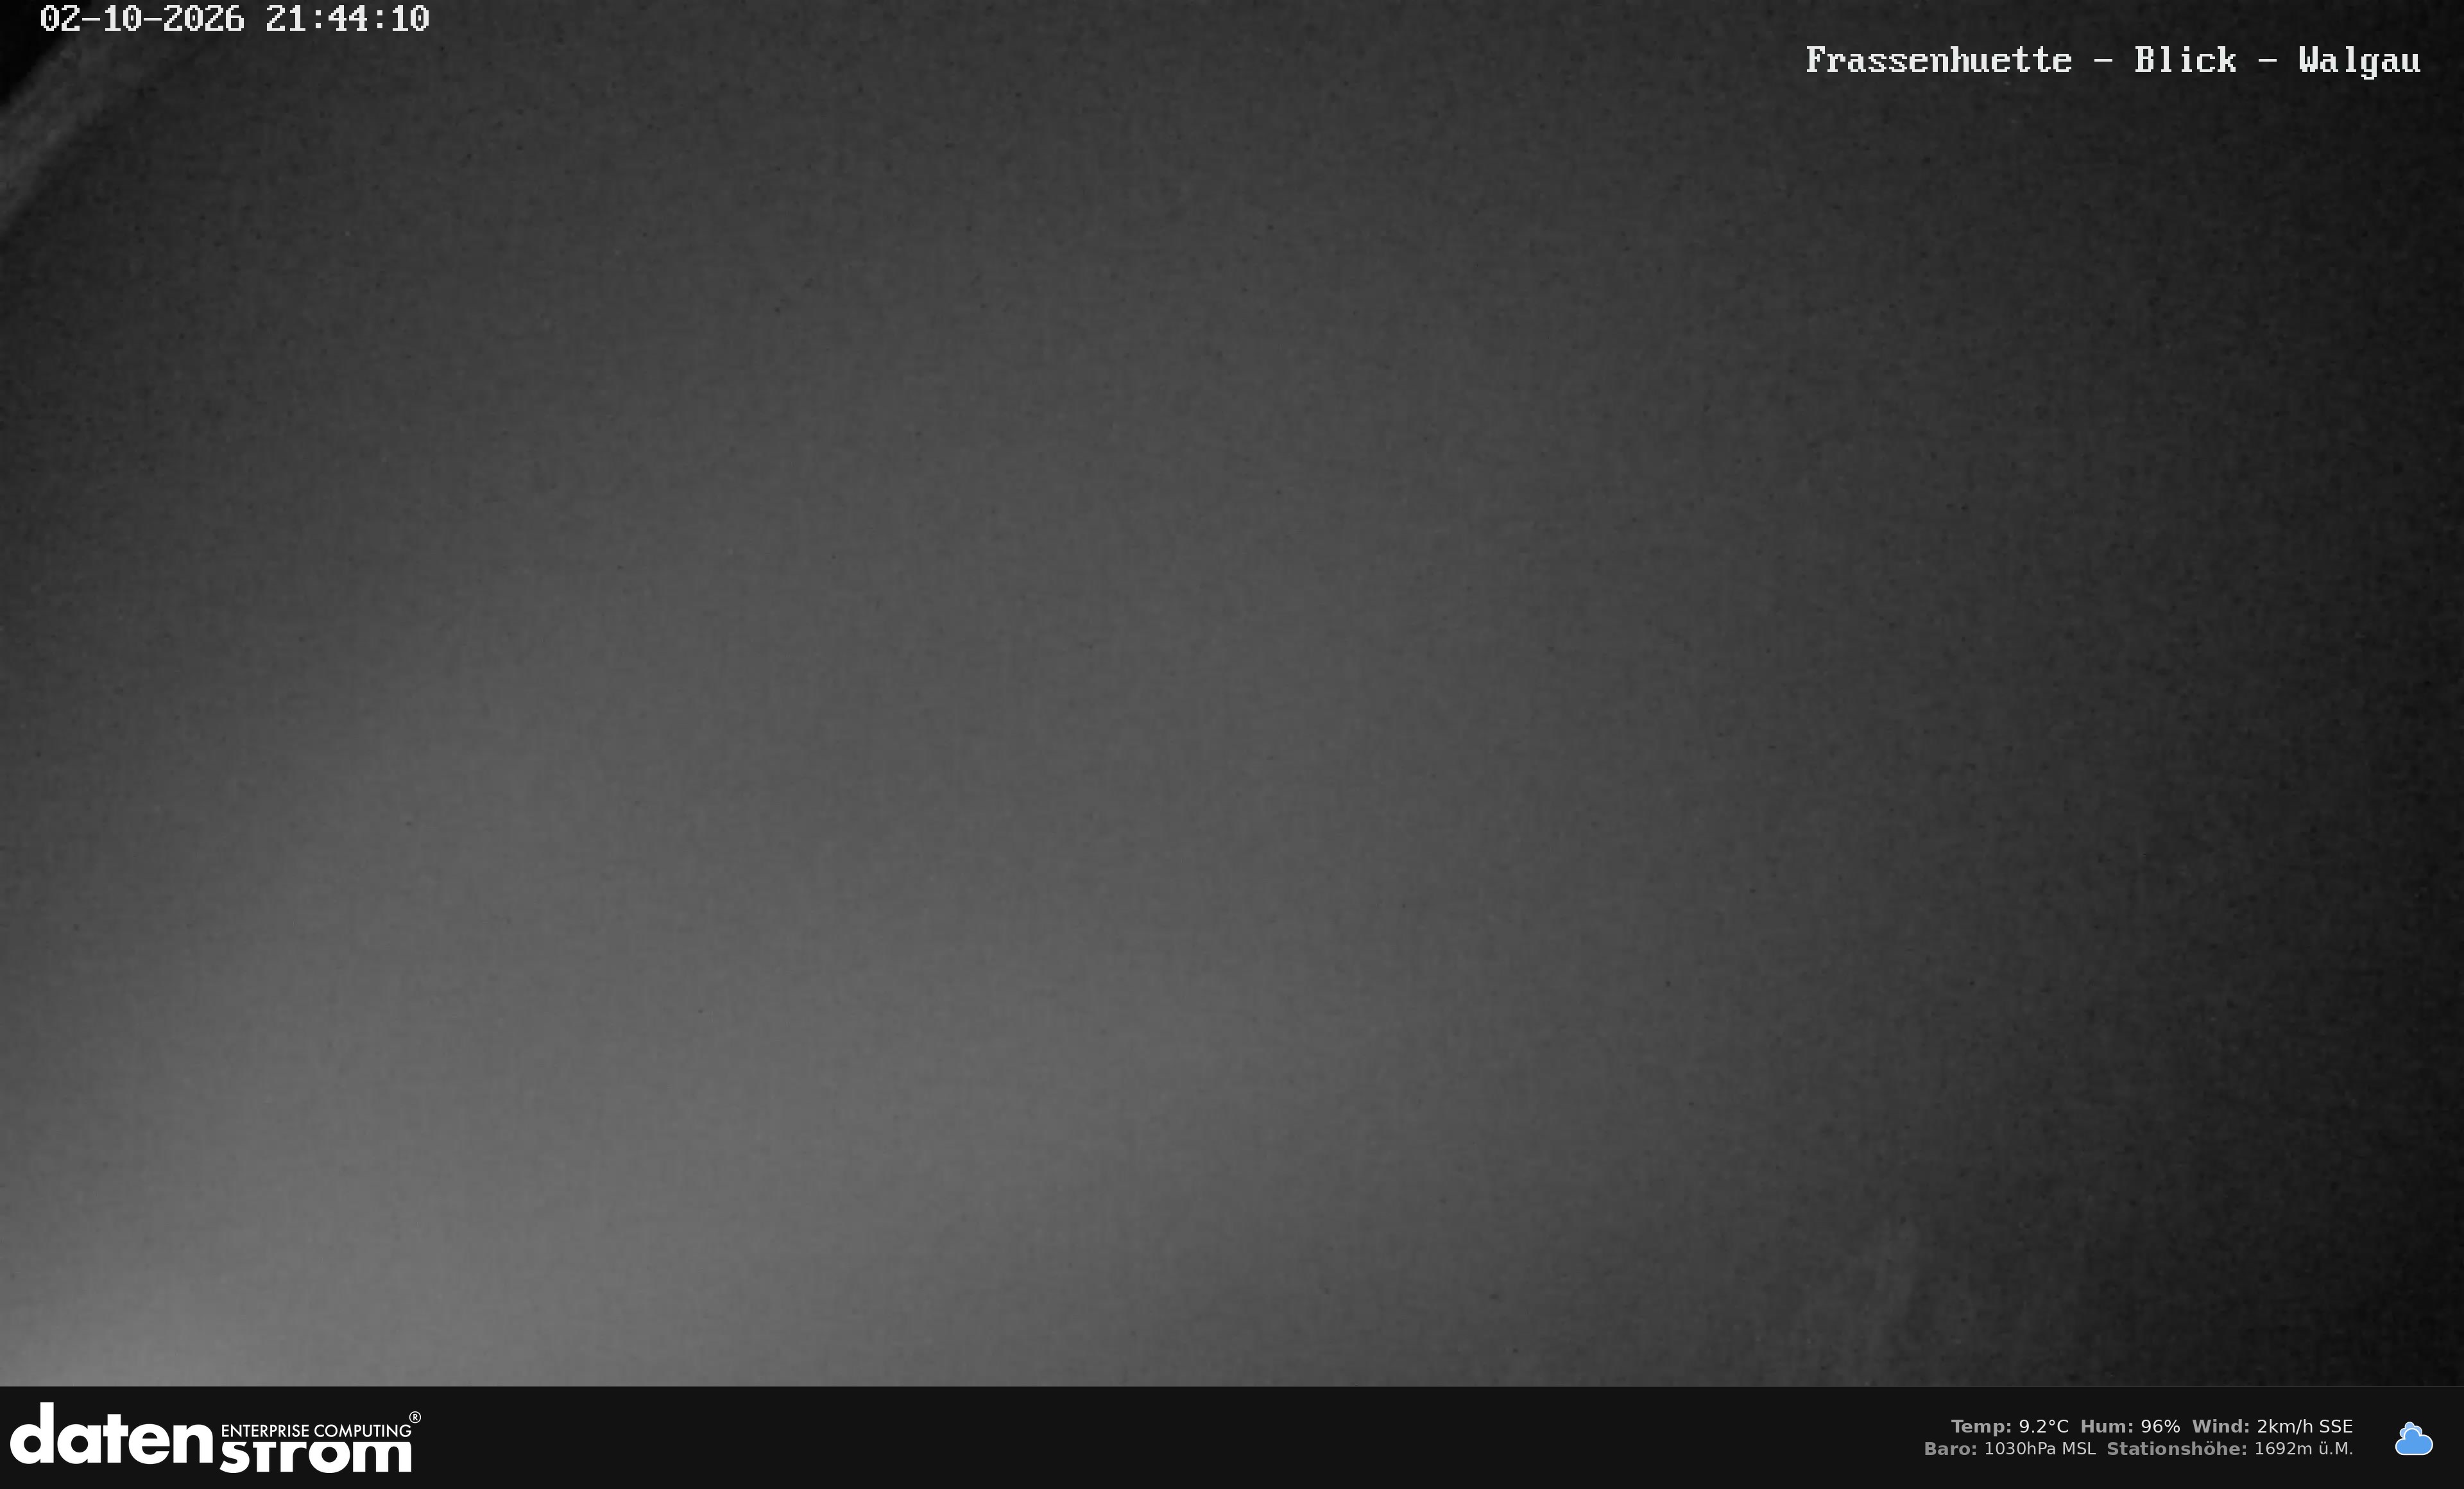The width and height of the screenshot is (2464, 1489).
Task: Click the blue cloud weather icon
Action: click(2413, 1438)
